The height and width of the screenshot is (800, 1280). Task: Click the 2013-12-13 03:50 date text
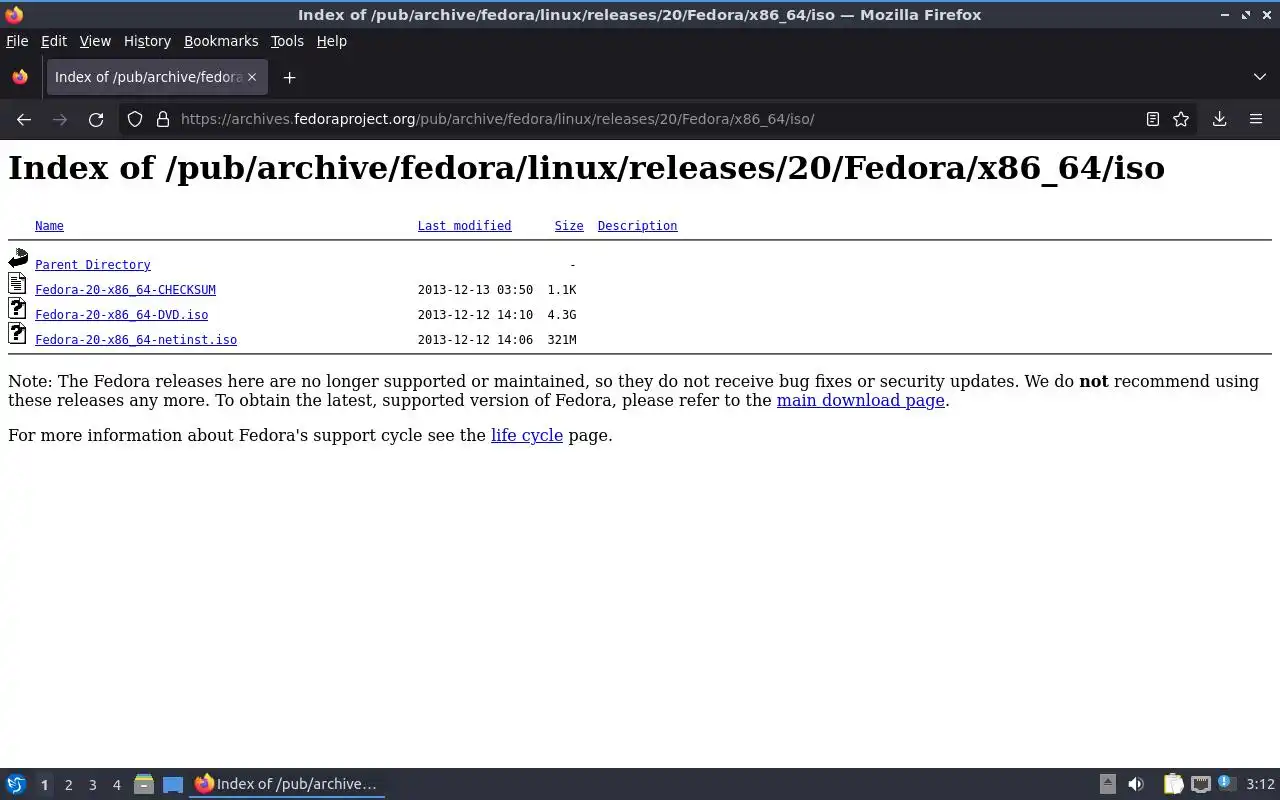[x=475, y=290]
